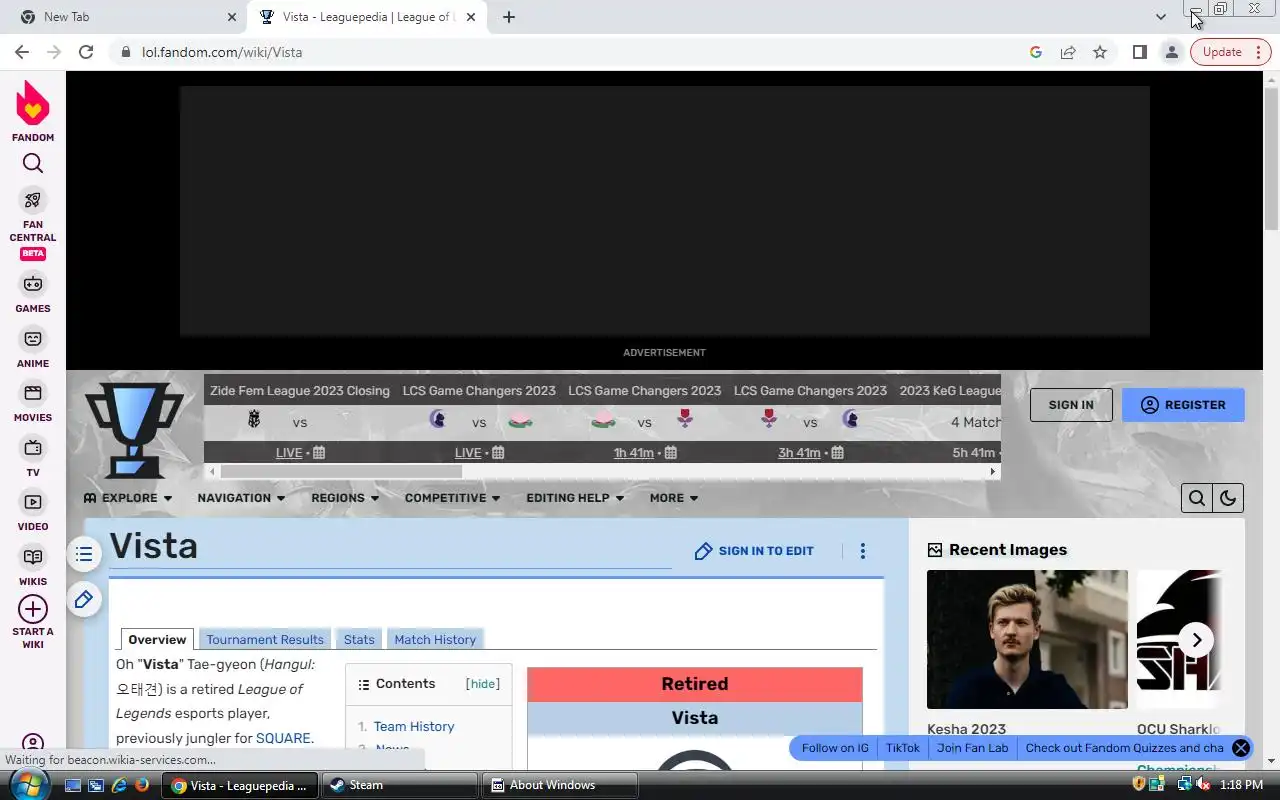Open Chrome profile avatar icon
Image resolution: width=1280 pixels, height=800 pixels.
[1171, 52]
